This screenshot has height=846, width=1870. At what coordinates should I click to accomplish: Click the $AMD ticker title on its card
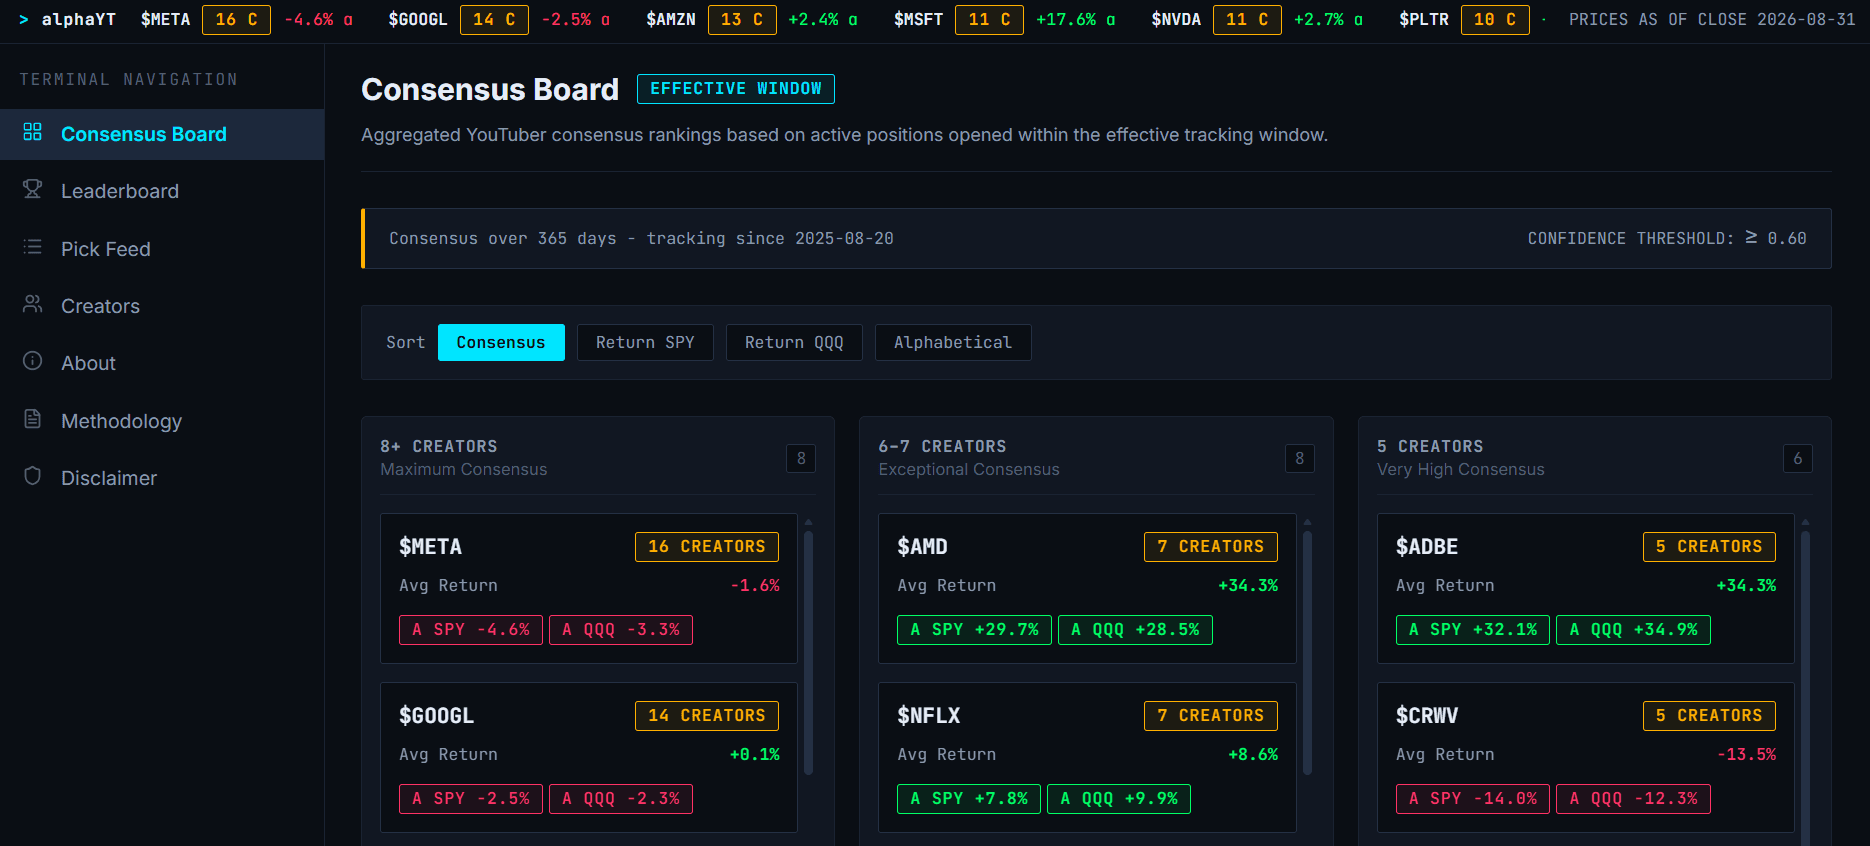[x=922, y=546]
